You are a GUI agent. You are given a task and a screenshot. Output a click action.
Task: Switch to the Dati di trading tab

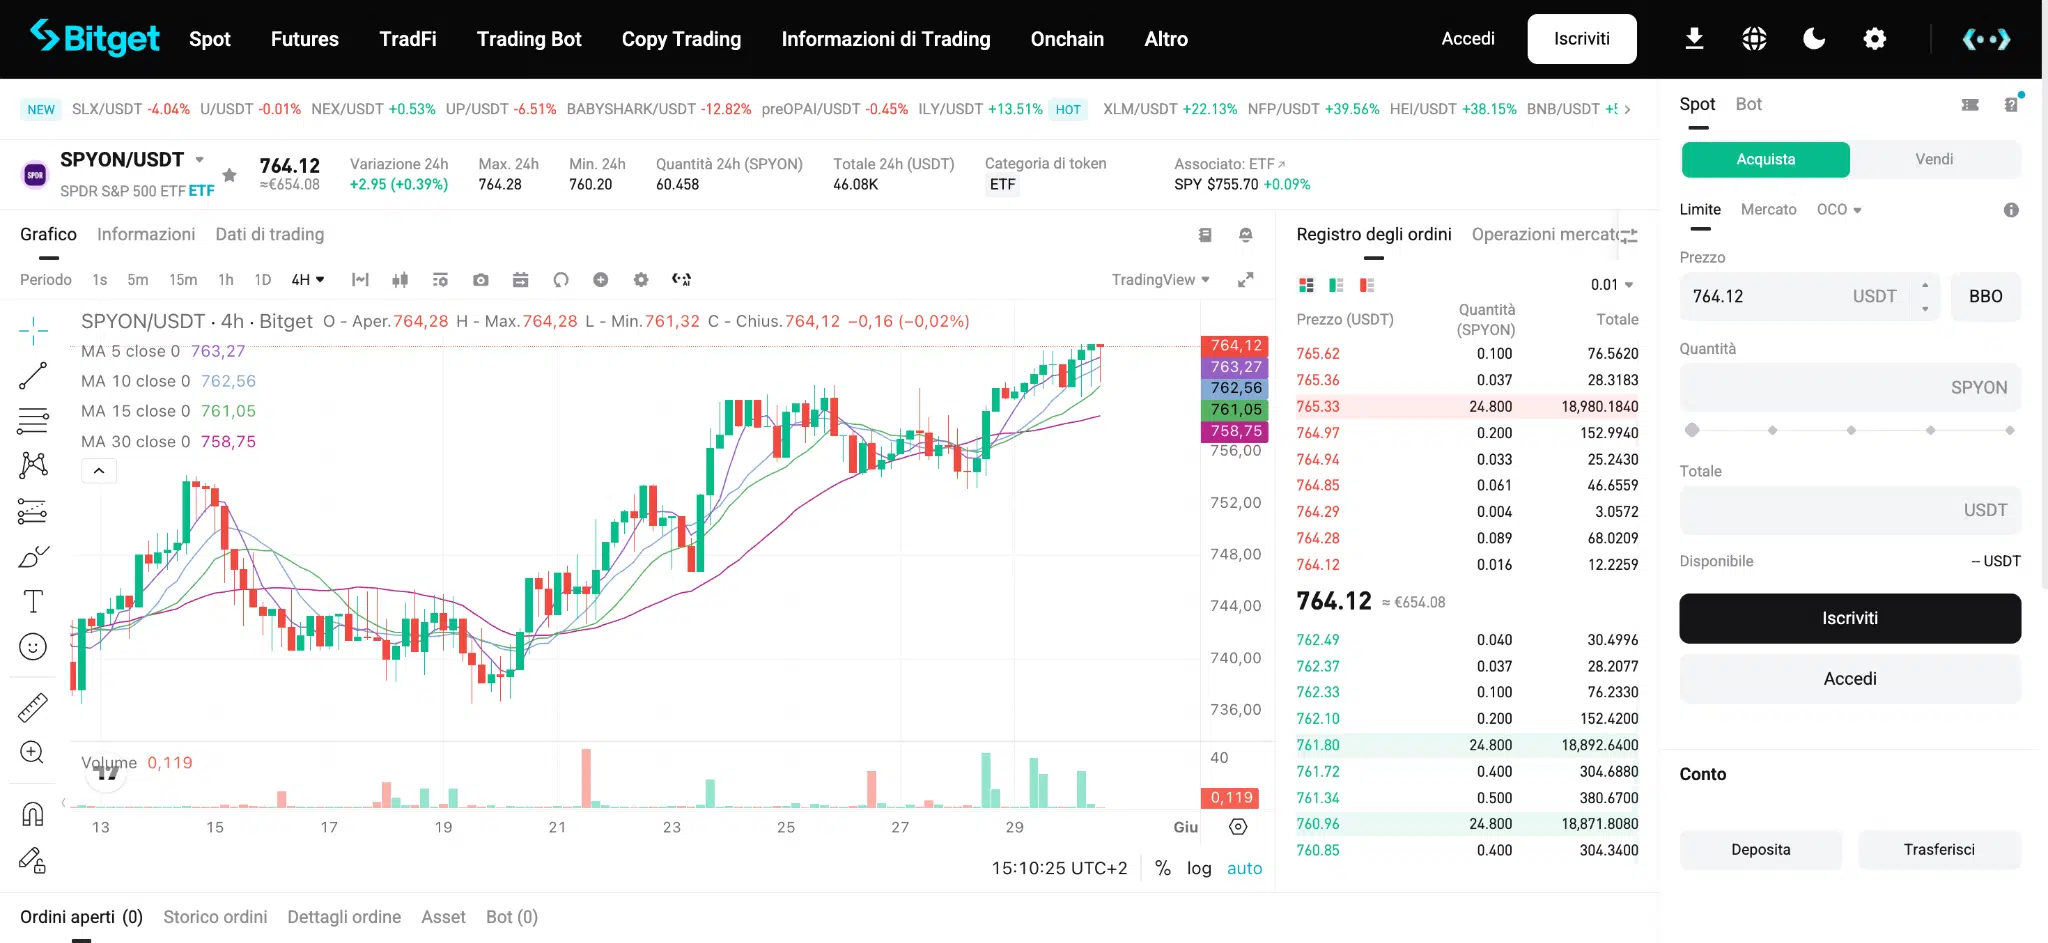click(270, 234)
